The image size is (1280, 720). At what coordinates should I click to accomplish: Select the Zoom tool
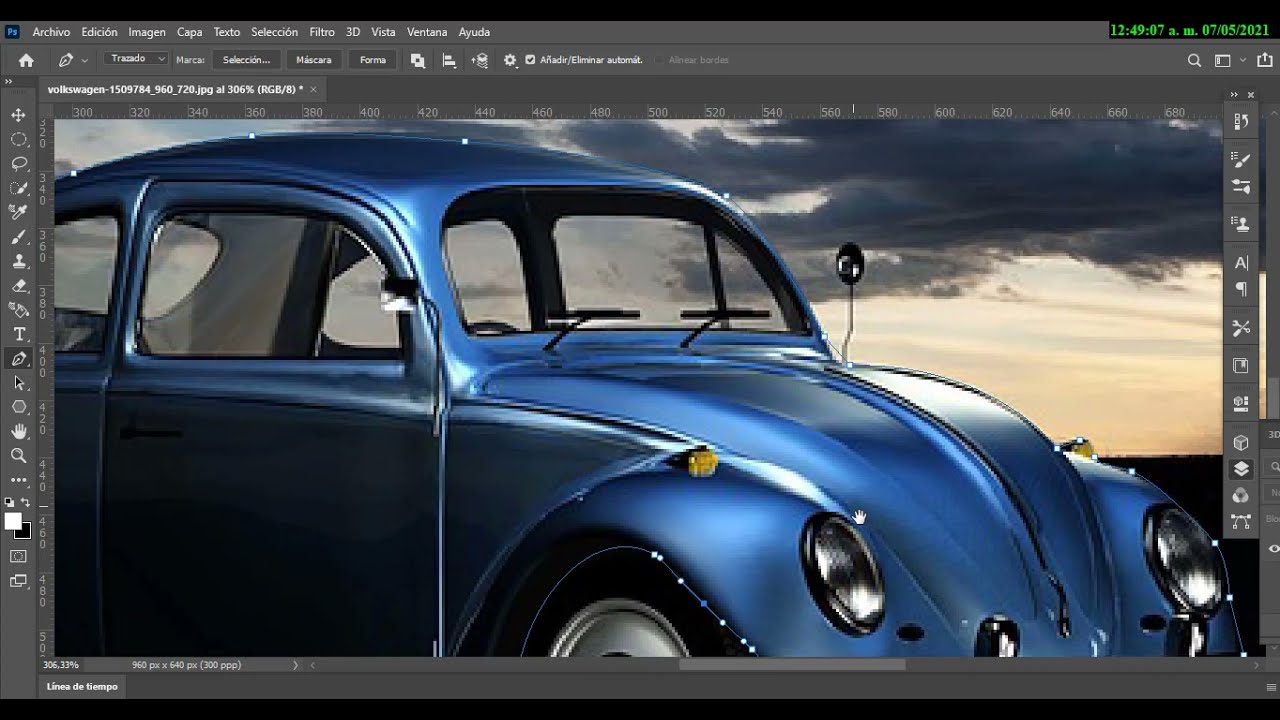point(19,456)
